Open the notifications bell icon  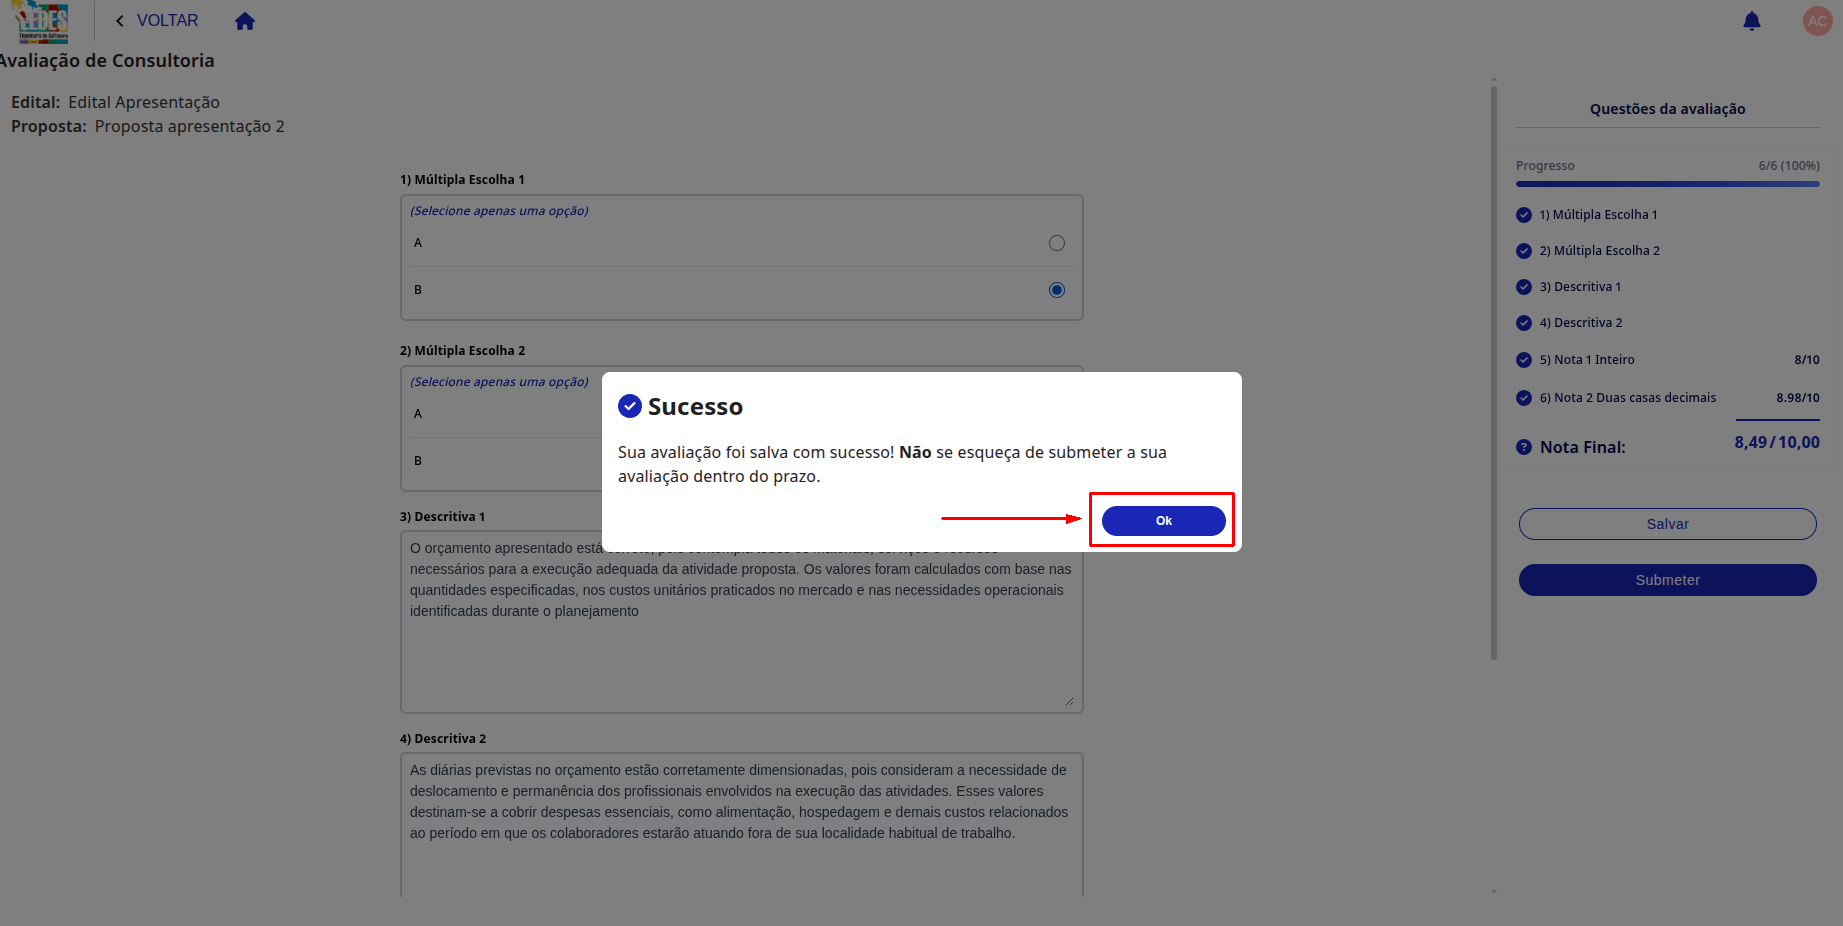(1751, 21)
